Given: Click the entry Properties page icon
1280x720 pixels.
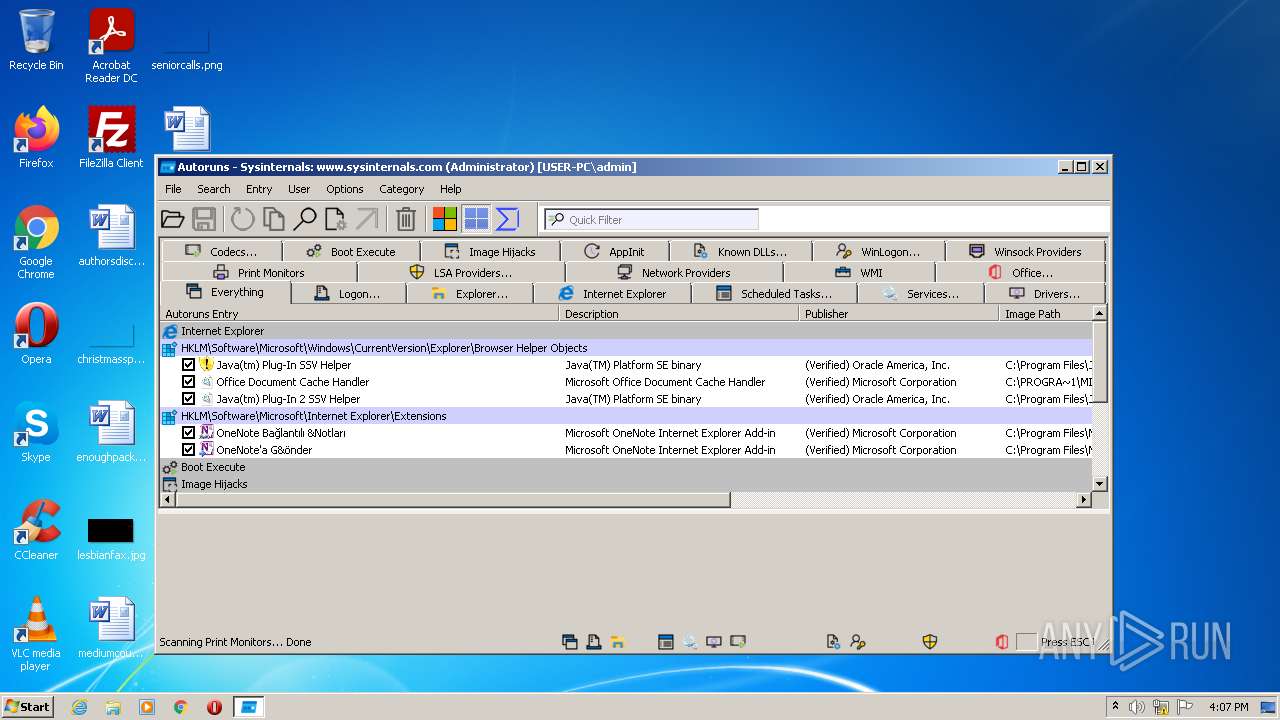Looking at the screenshot, I should [335, 219].
